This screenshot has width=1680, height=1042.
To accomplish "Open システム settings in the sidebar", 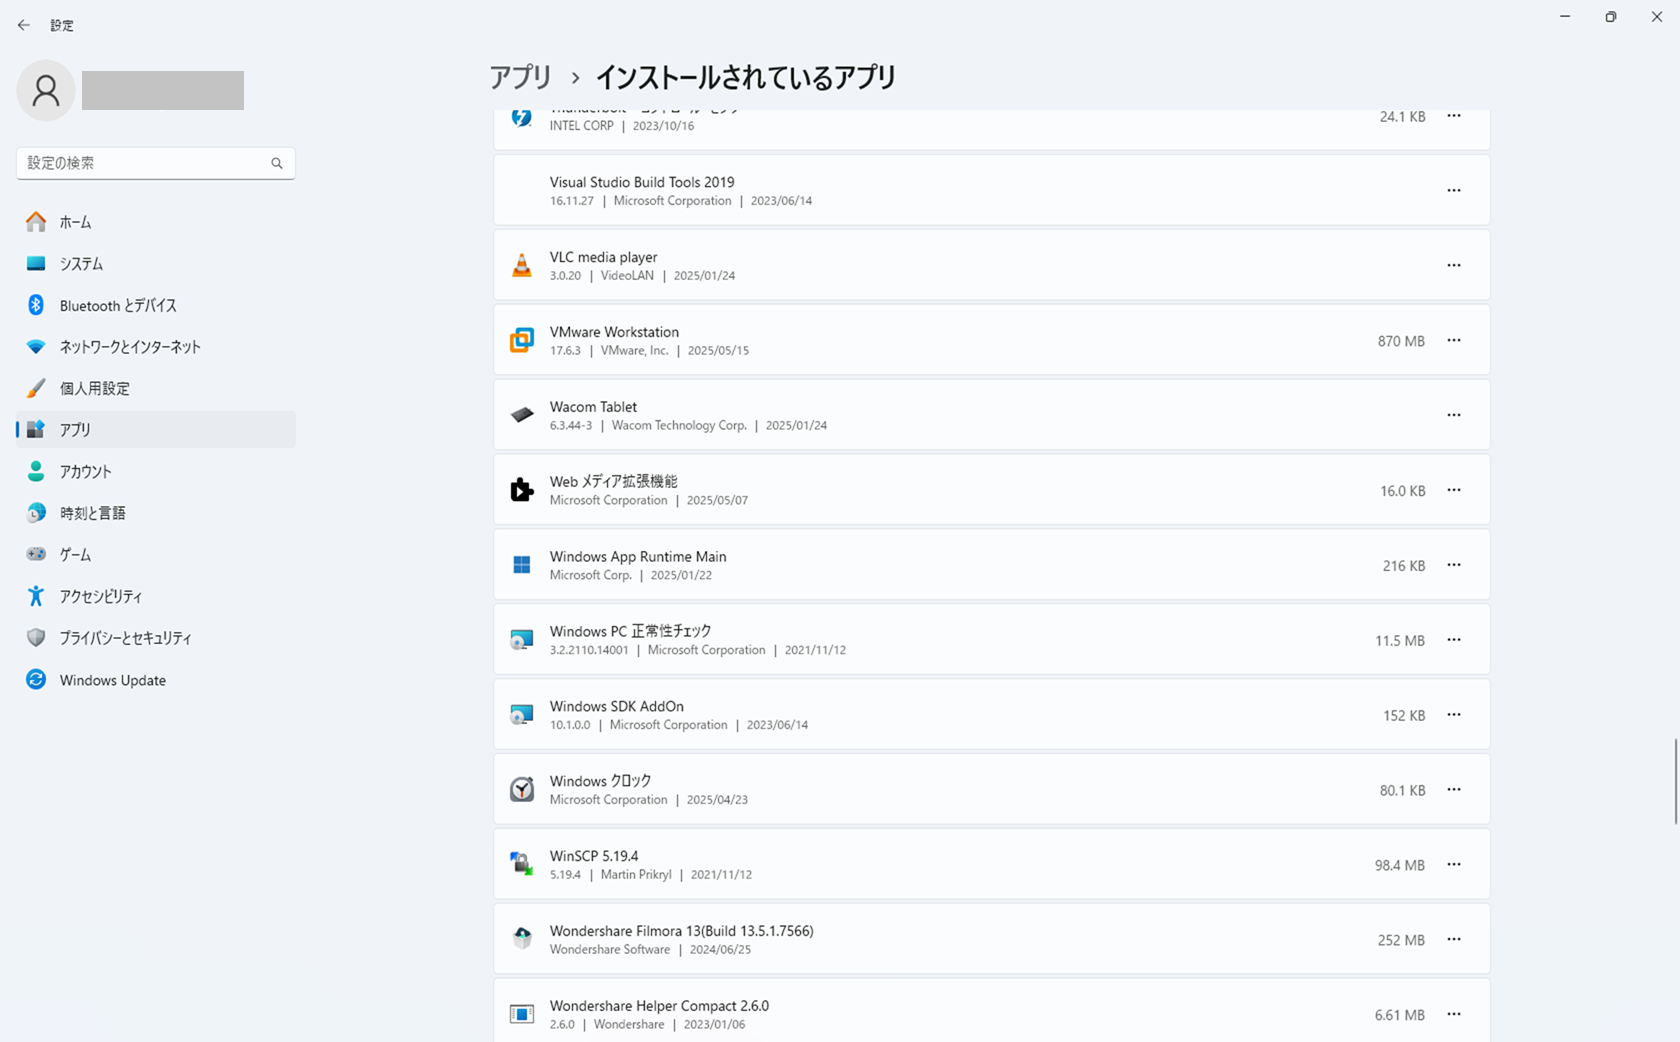I will (x=156, y=264).
